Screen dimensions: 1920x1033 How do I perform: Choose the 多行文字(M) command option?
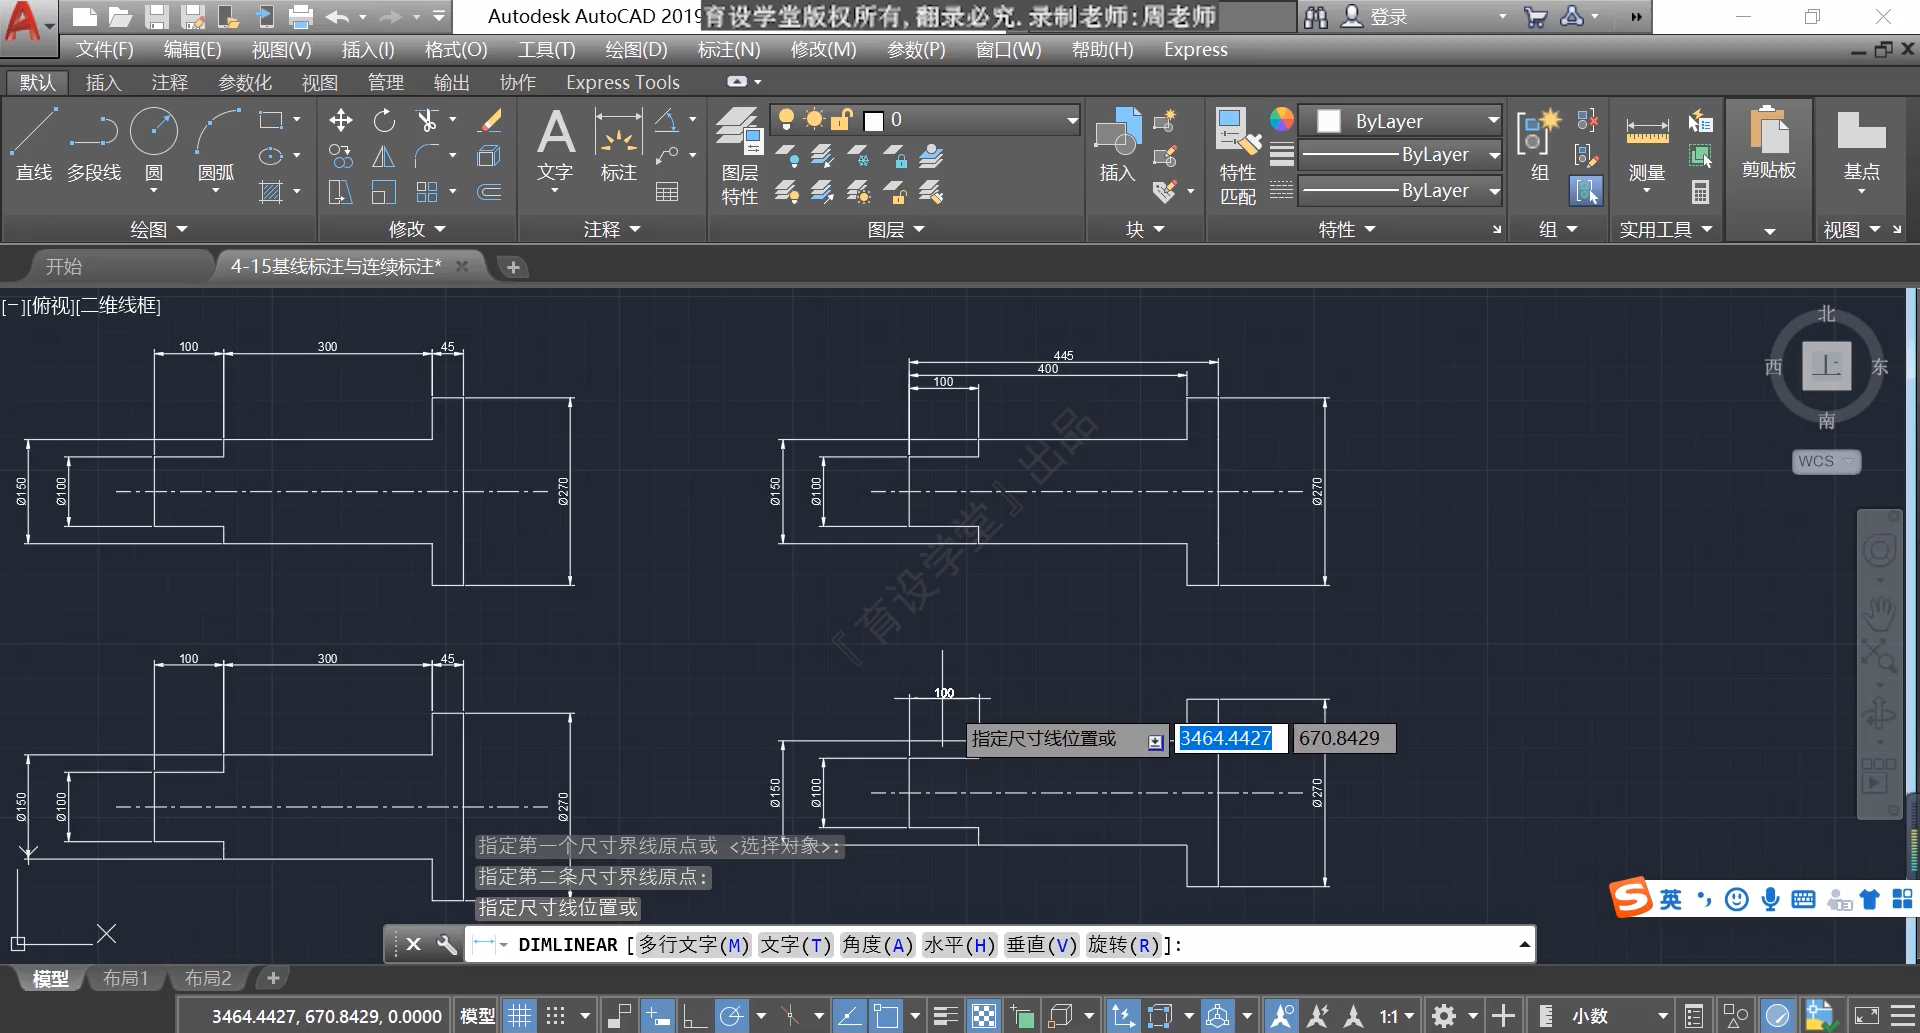(694, 945)
